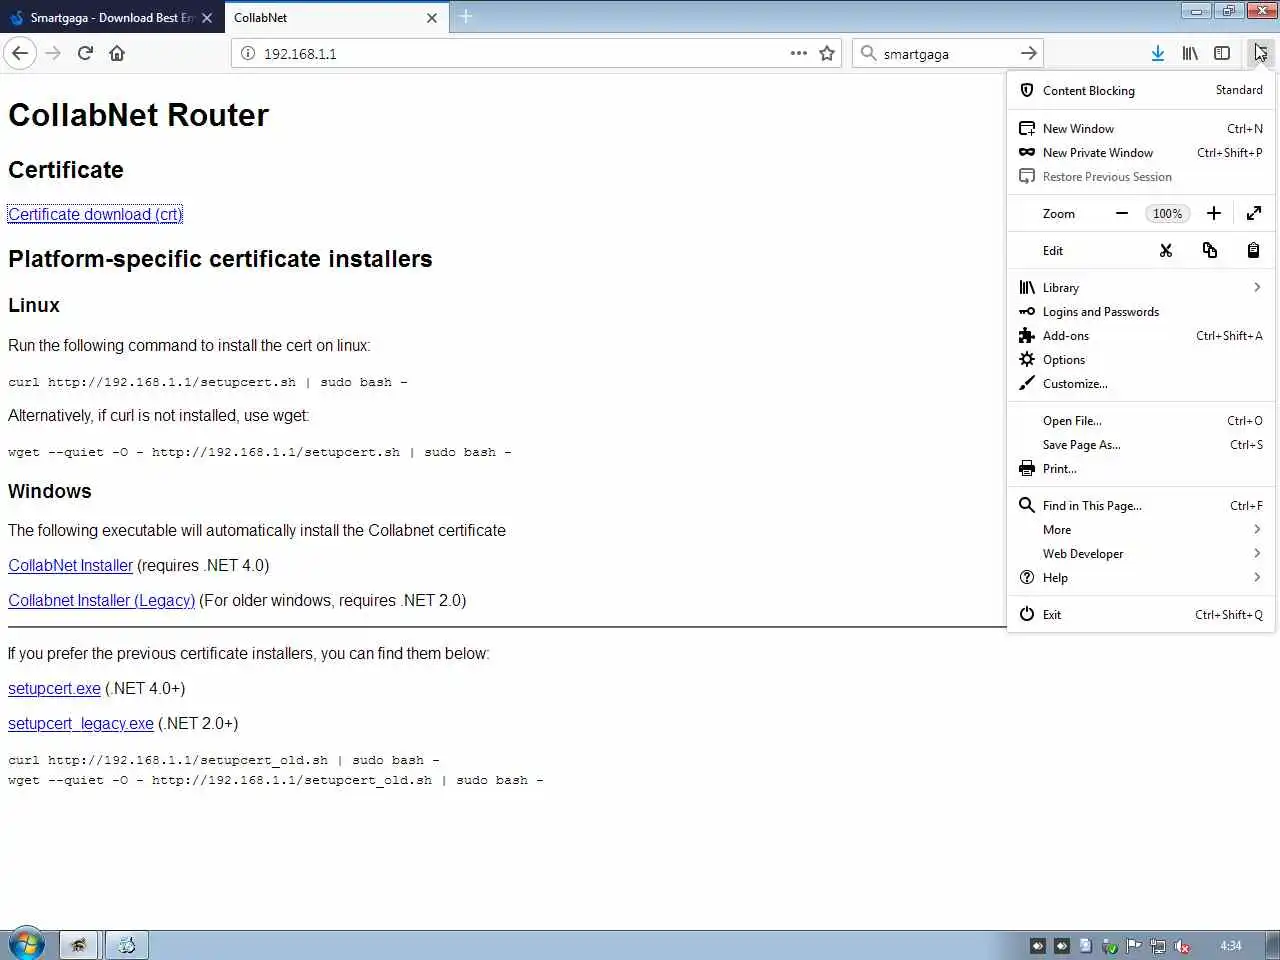
Task: Open a New Private Window
Action: tap(1141, 152)
